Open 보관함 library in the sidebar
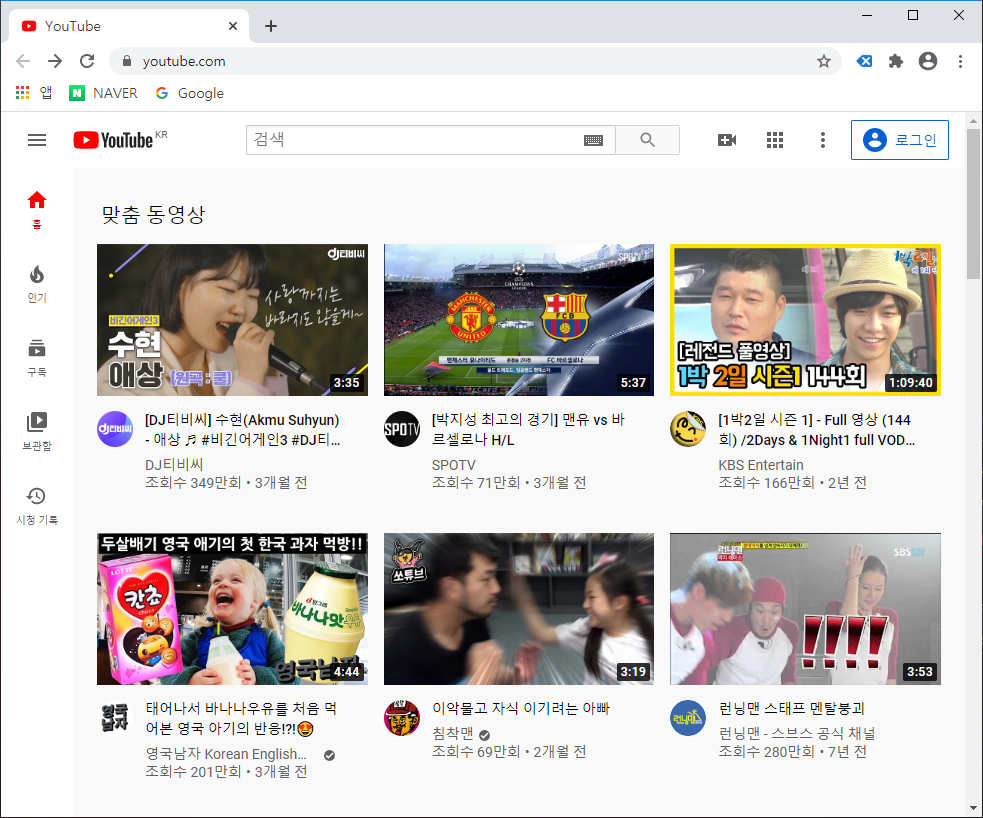The width and height of the screenshot is (983, 818). pos(37,432)
